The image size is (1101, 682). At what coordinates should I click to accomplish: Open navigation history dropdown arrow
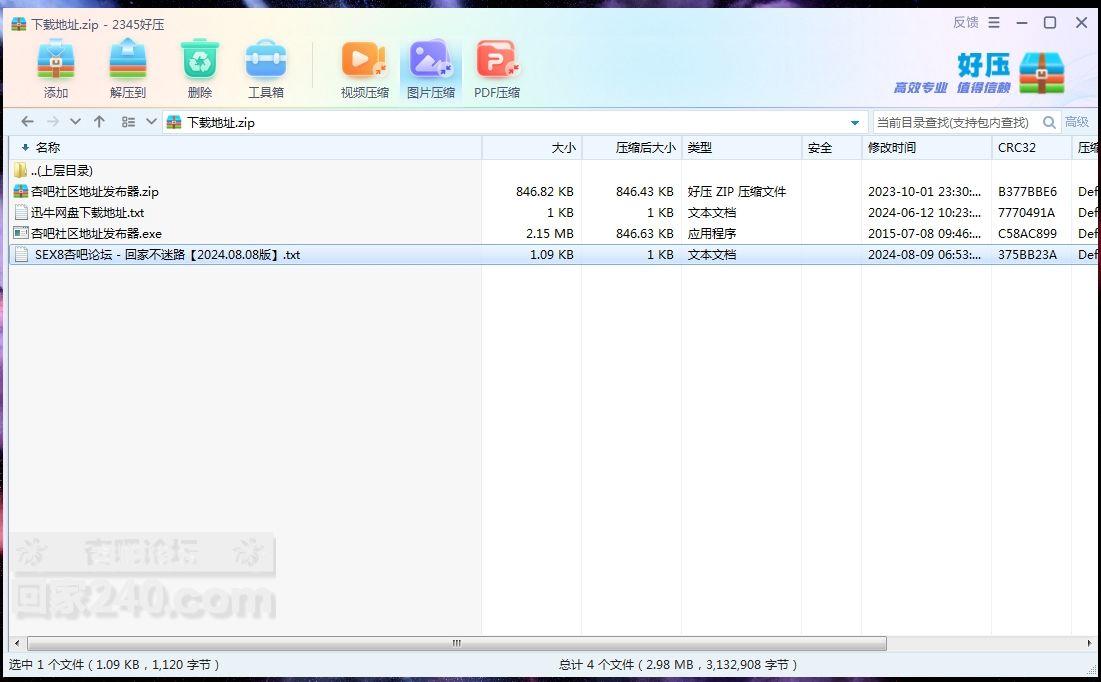click(x=75, y=122)
